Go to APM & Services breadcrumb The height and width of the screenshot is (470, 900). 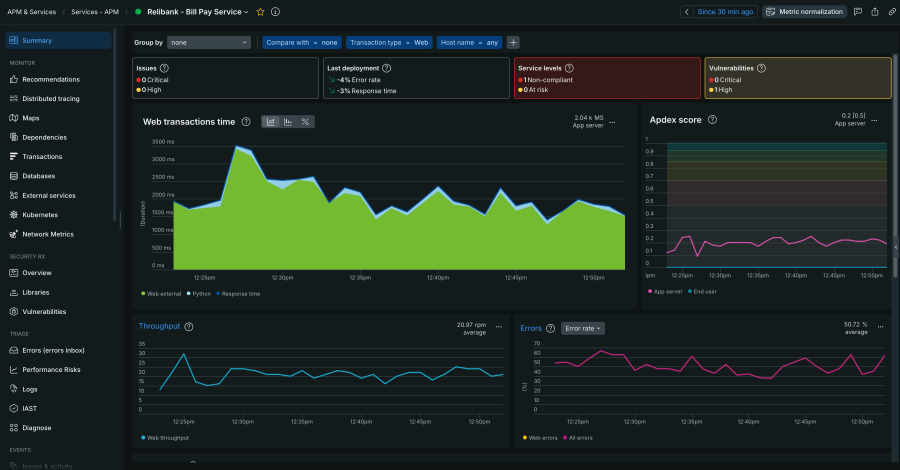point(32,11)
